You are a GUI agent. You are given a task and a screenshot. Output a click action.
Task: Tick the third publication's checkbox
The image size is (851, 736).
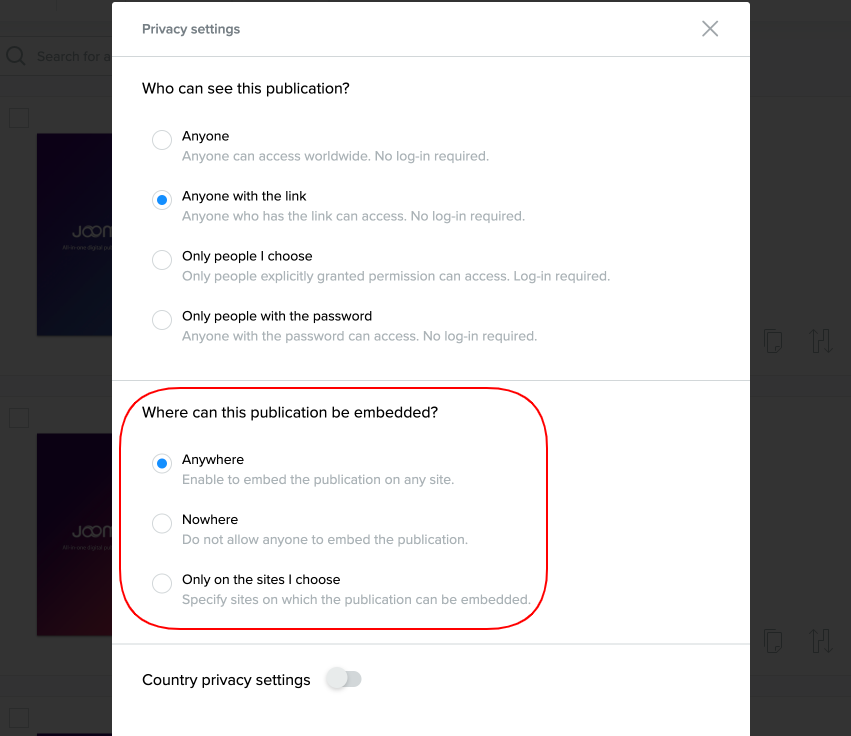(19, 718)
